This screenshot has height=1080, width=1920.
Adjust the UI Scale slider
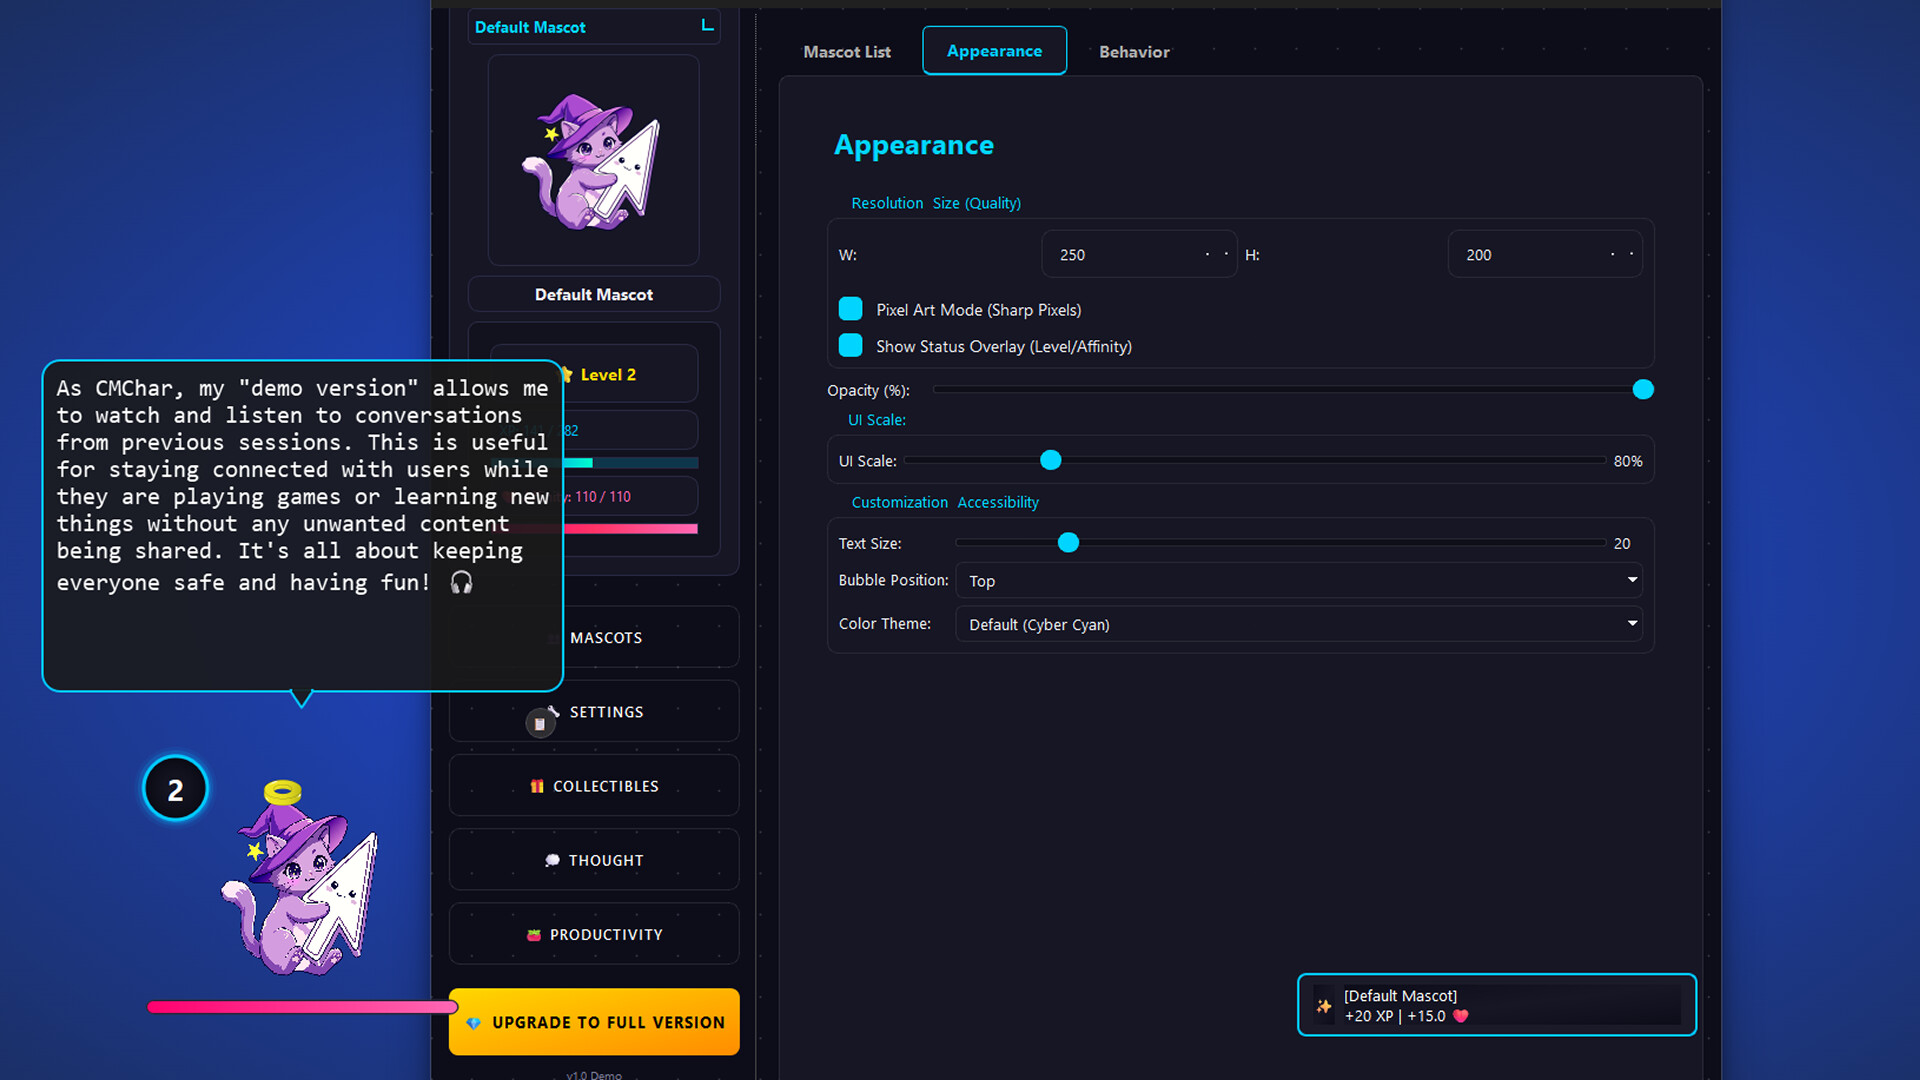tap(1050, 460)
